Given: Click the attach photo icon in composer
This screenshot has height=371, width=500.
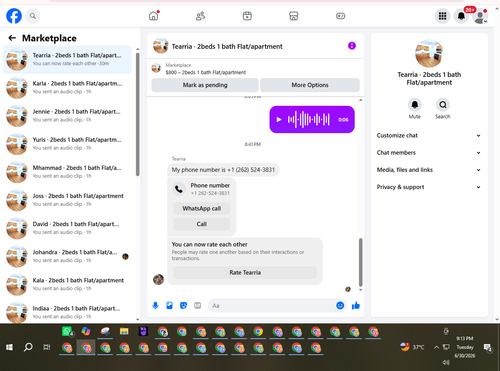Looking at the screenshot, I should tap(169, 305).
